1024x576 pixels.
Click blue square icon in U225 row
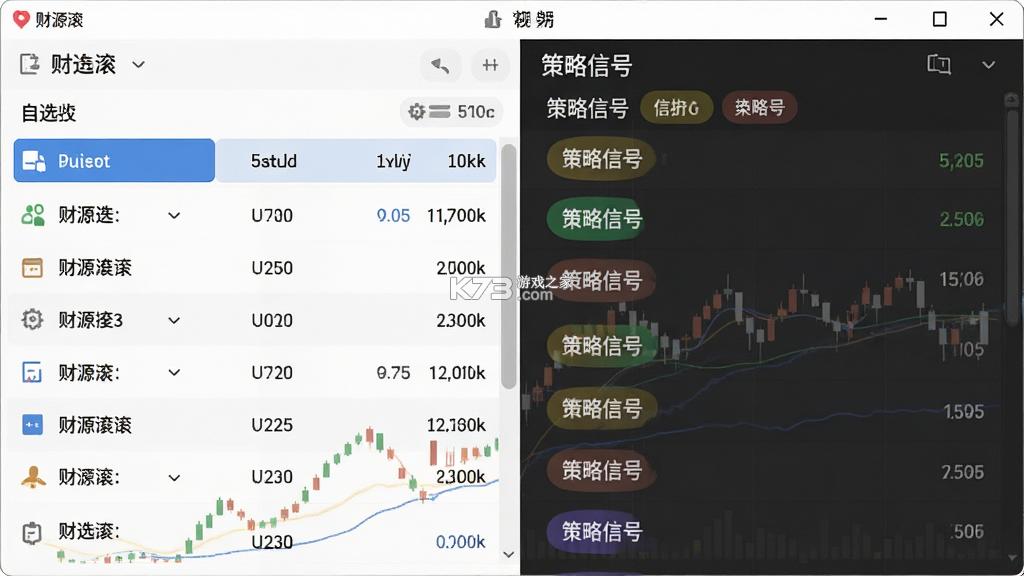tap(32, 424)
